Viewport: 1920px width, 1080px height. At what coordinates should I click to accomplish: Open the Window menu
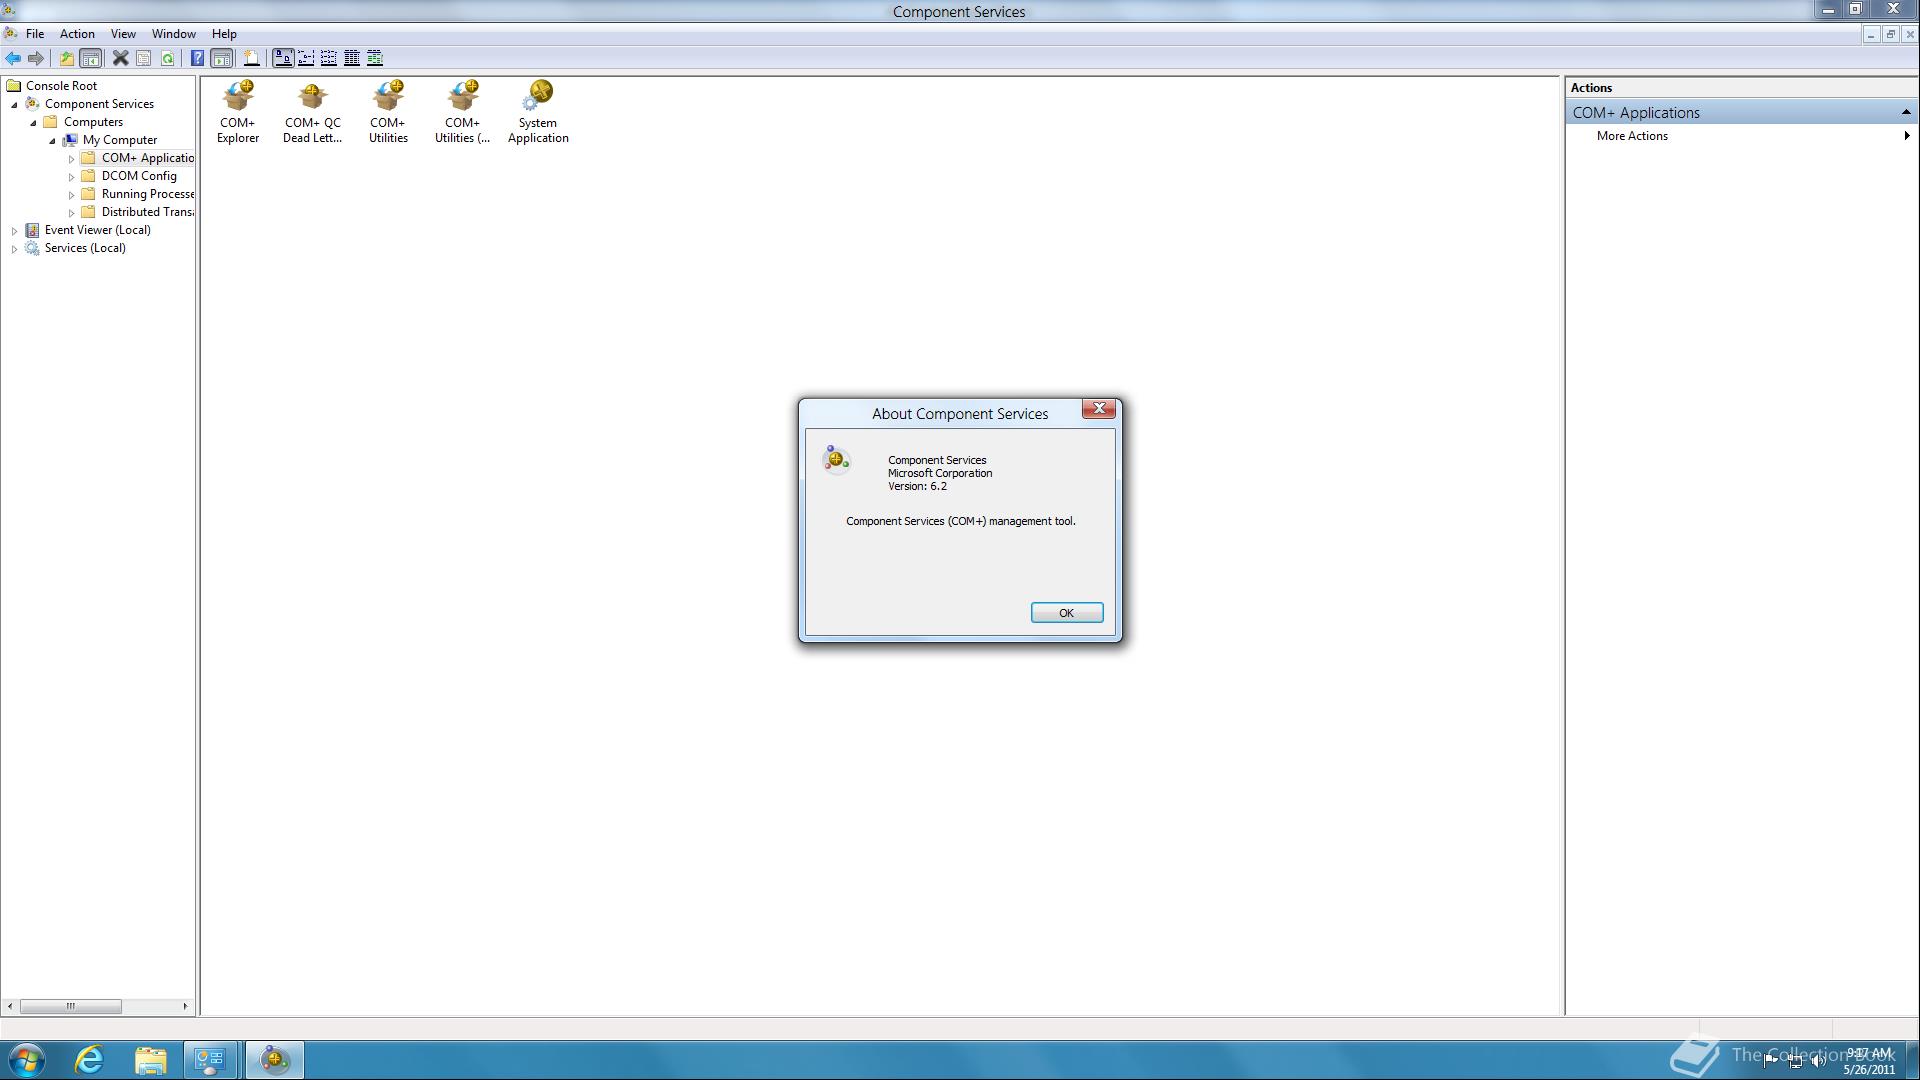pyautogui.click(x=173, y=34)
